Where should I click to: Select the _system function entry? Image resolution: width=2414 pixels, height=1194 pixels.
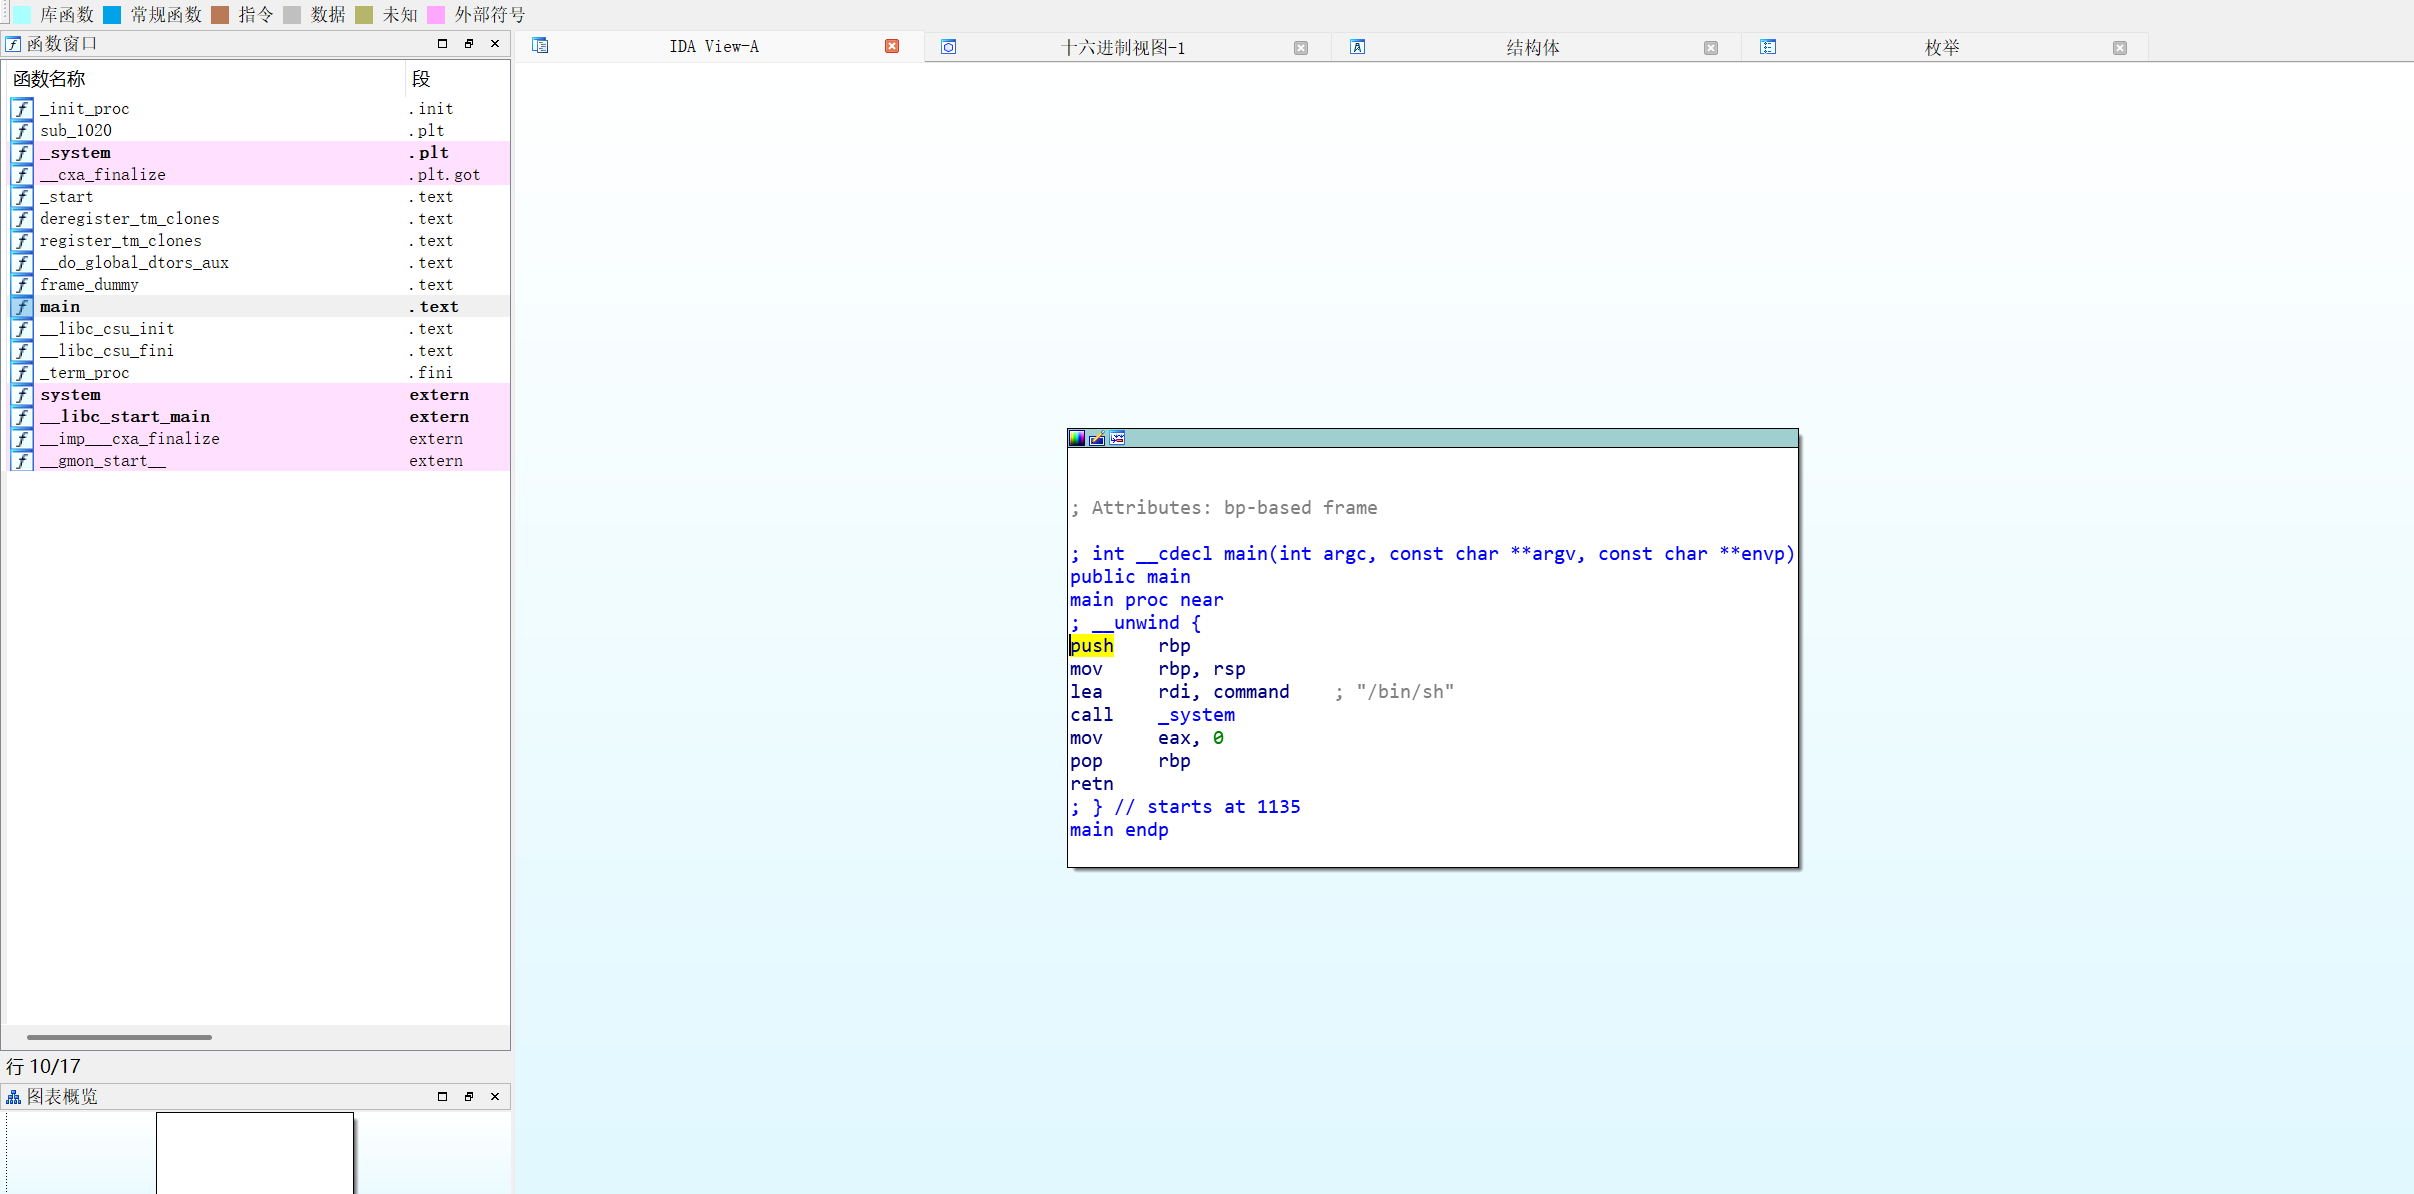tap(76, 153)
